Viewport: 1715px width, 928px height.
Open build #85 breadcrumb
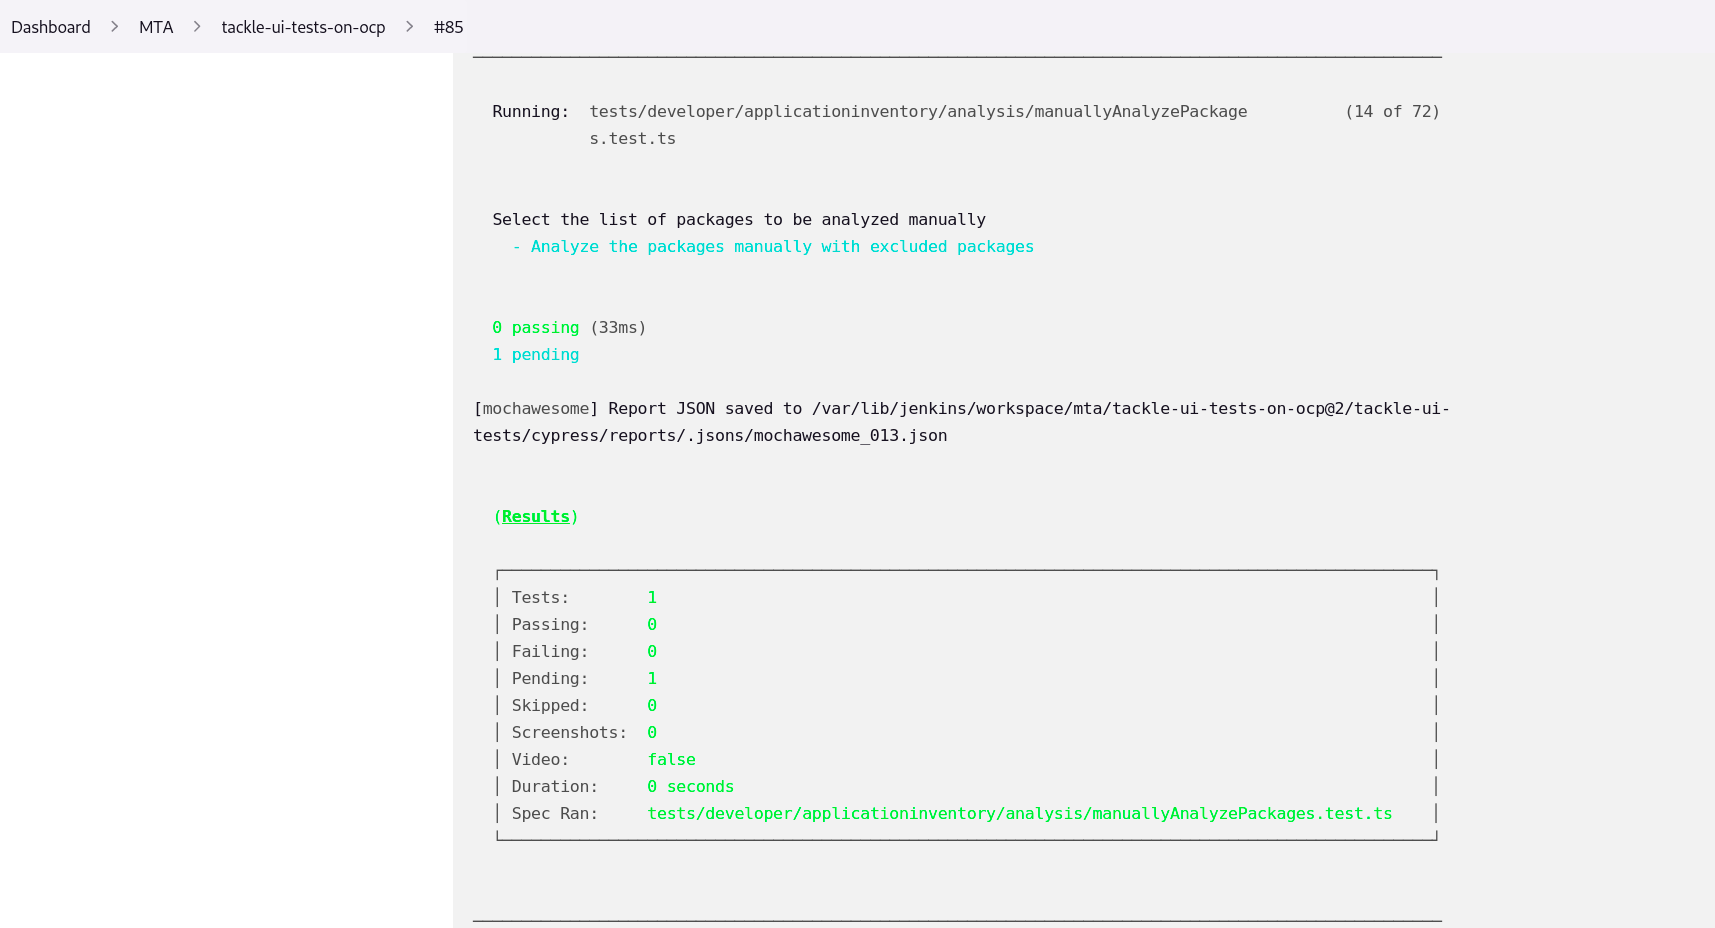pos(448,27)
